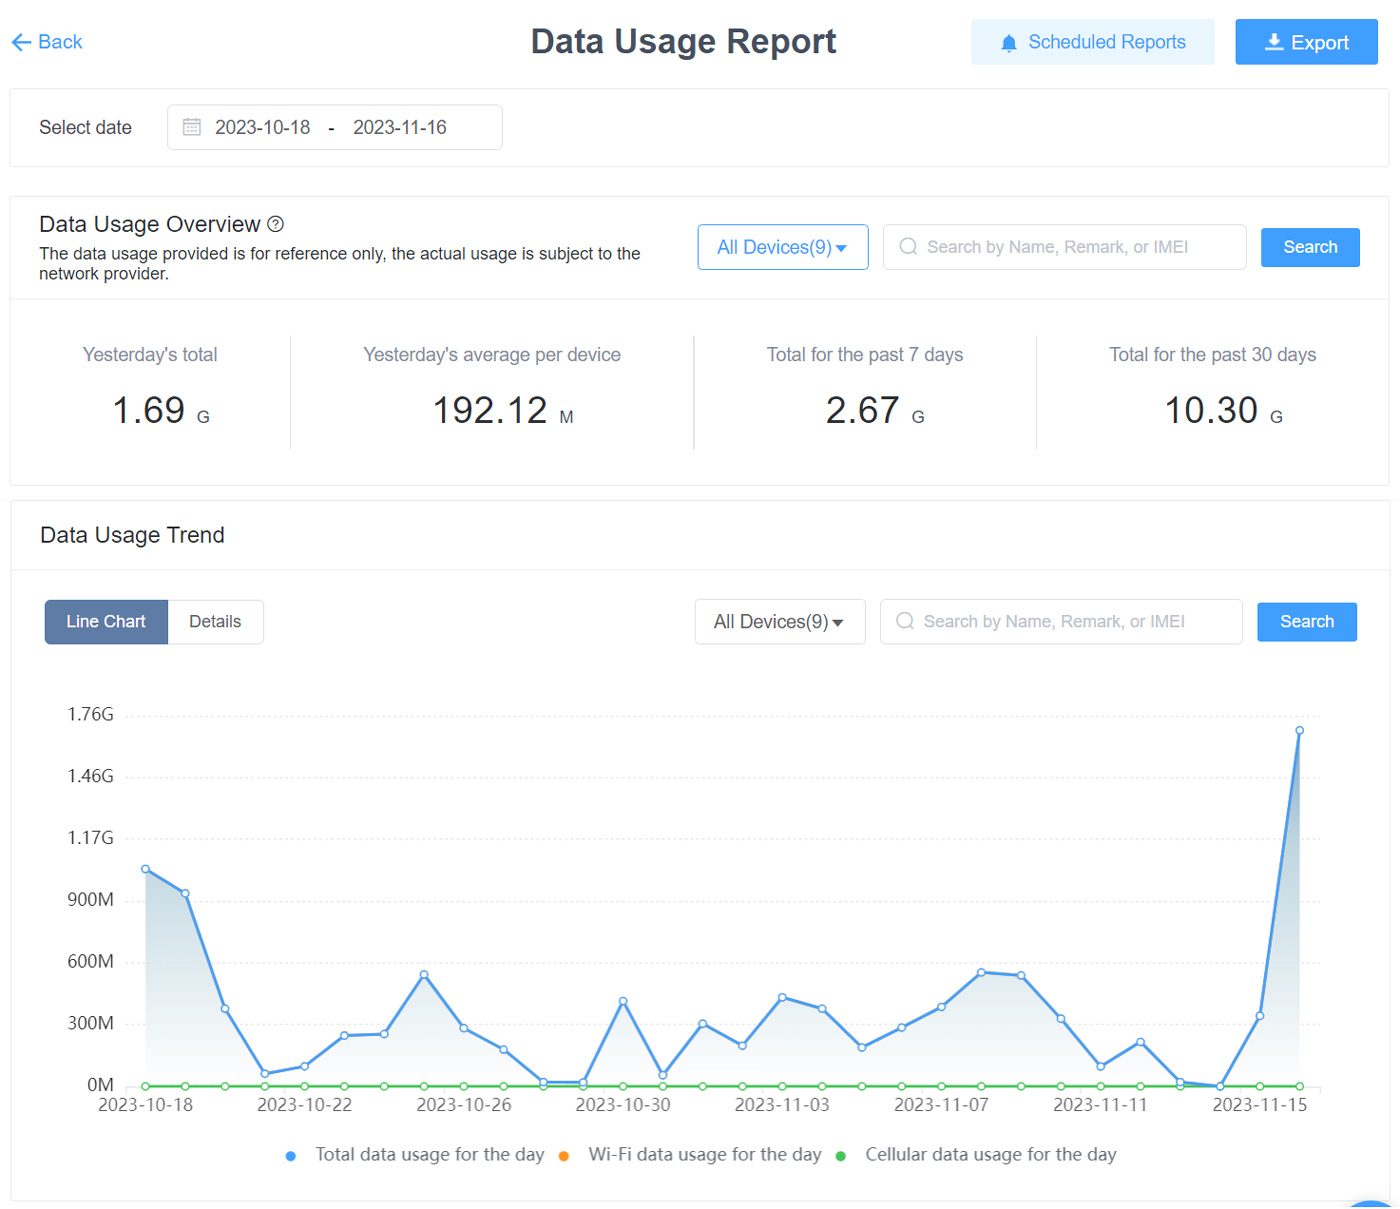Click the bell icon in Scheduled Reports
The image size is (1400, 1209).
click(x=1009, y=43)
